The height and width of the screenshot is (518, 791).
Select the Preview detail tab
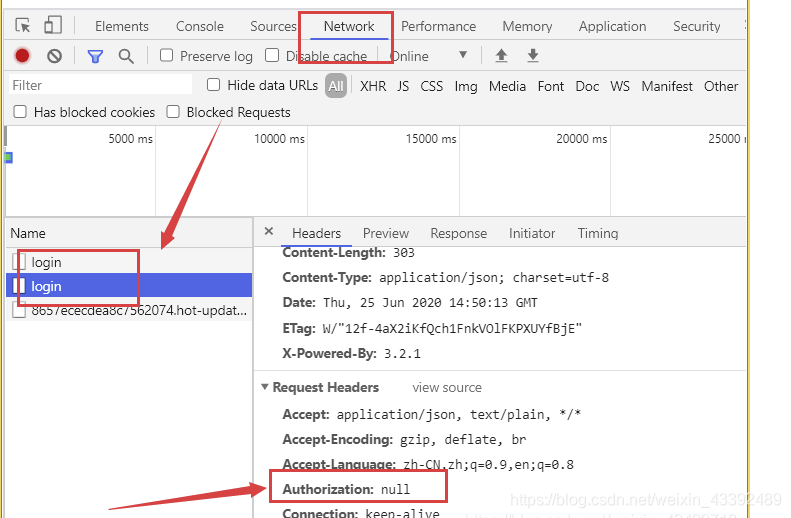[386, 233]
